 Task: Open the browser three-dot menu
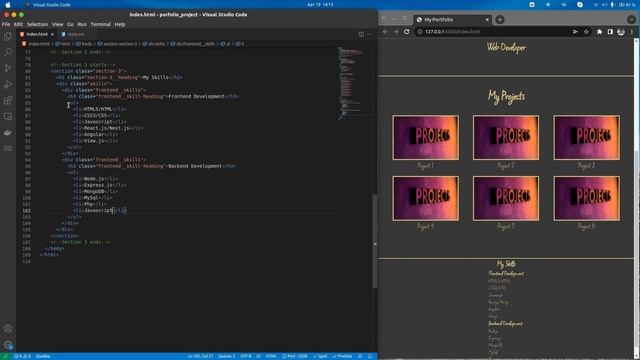point(631,31)
